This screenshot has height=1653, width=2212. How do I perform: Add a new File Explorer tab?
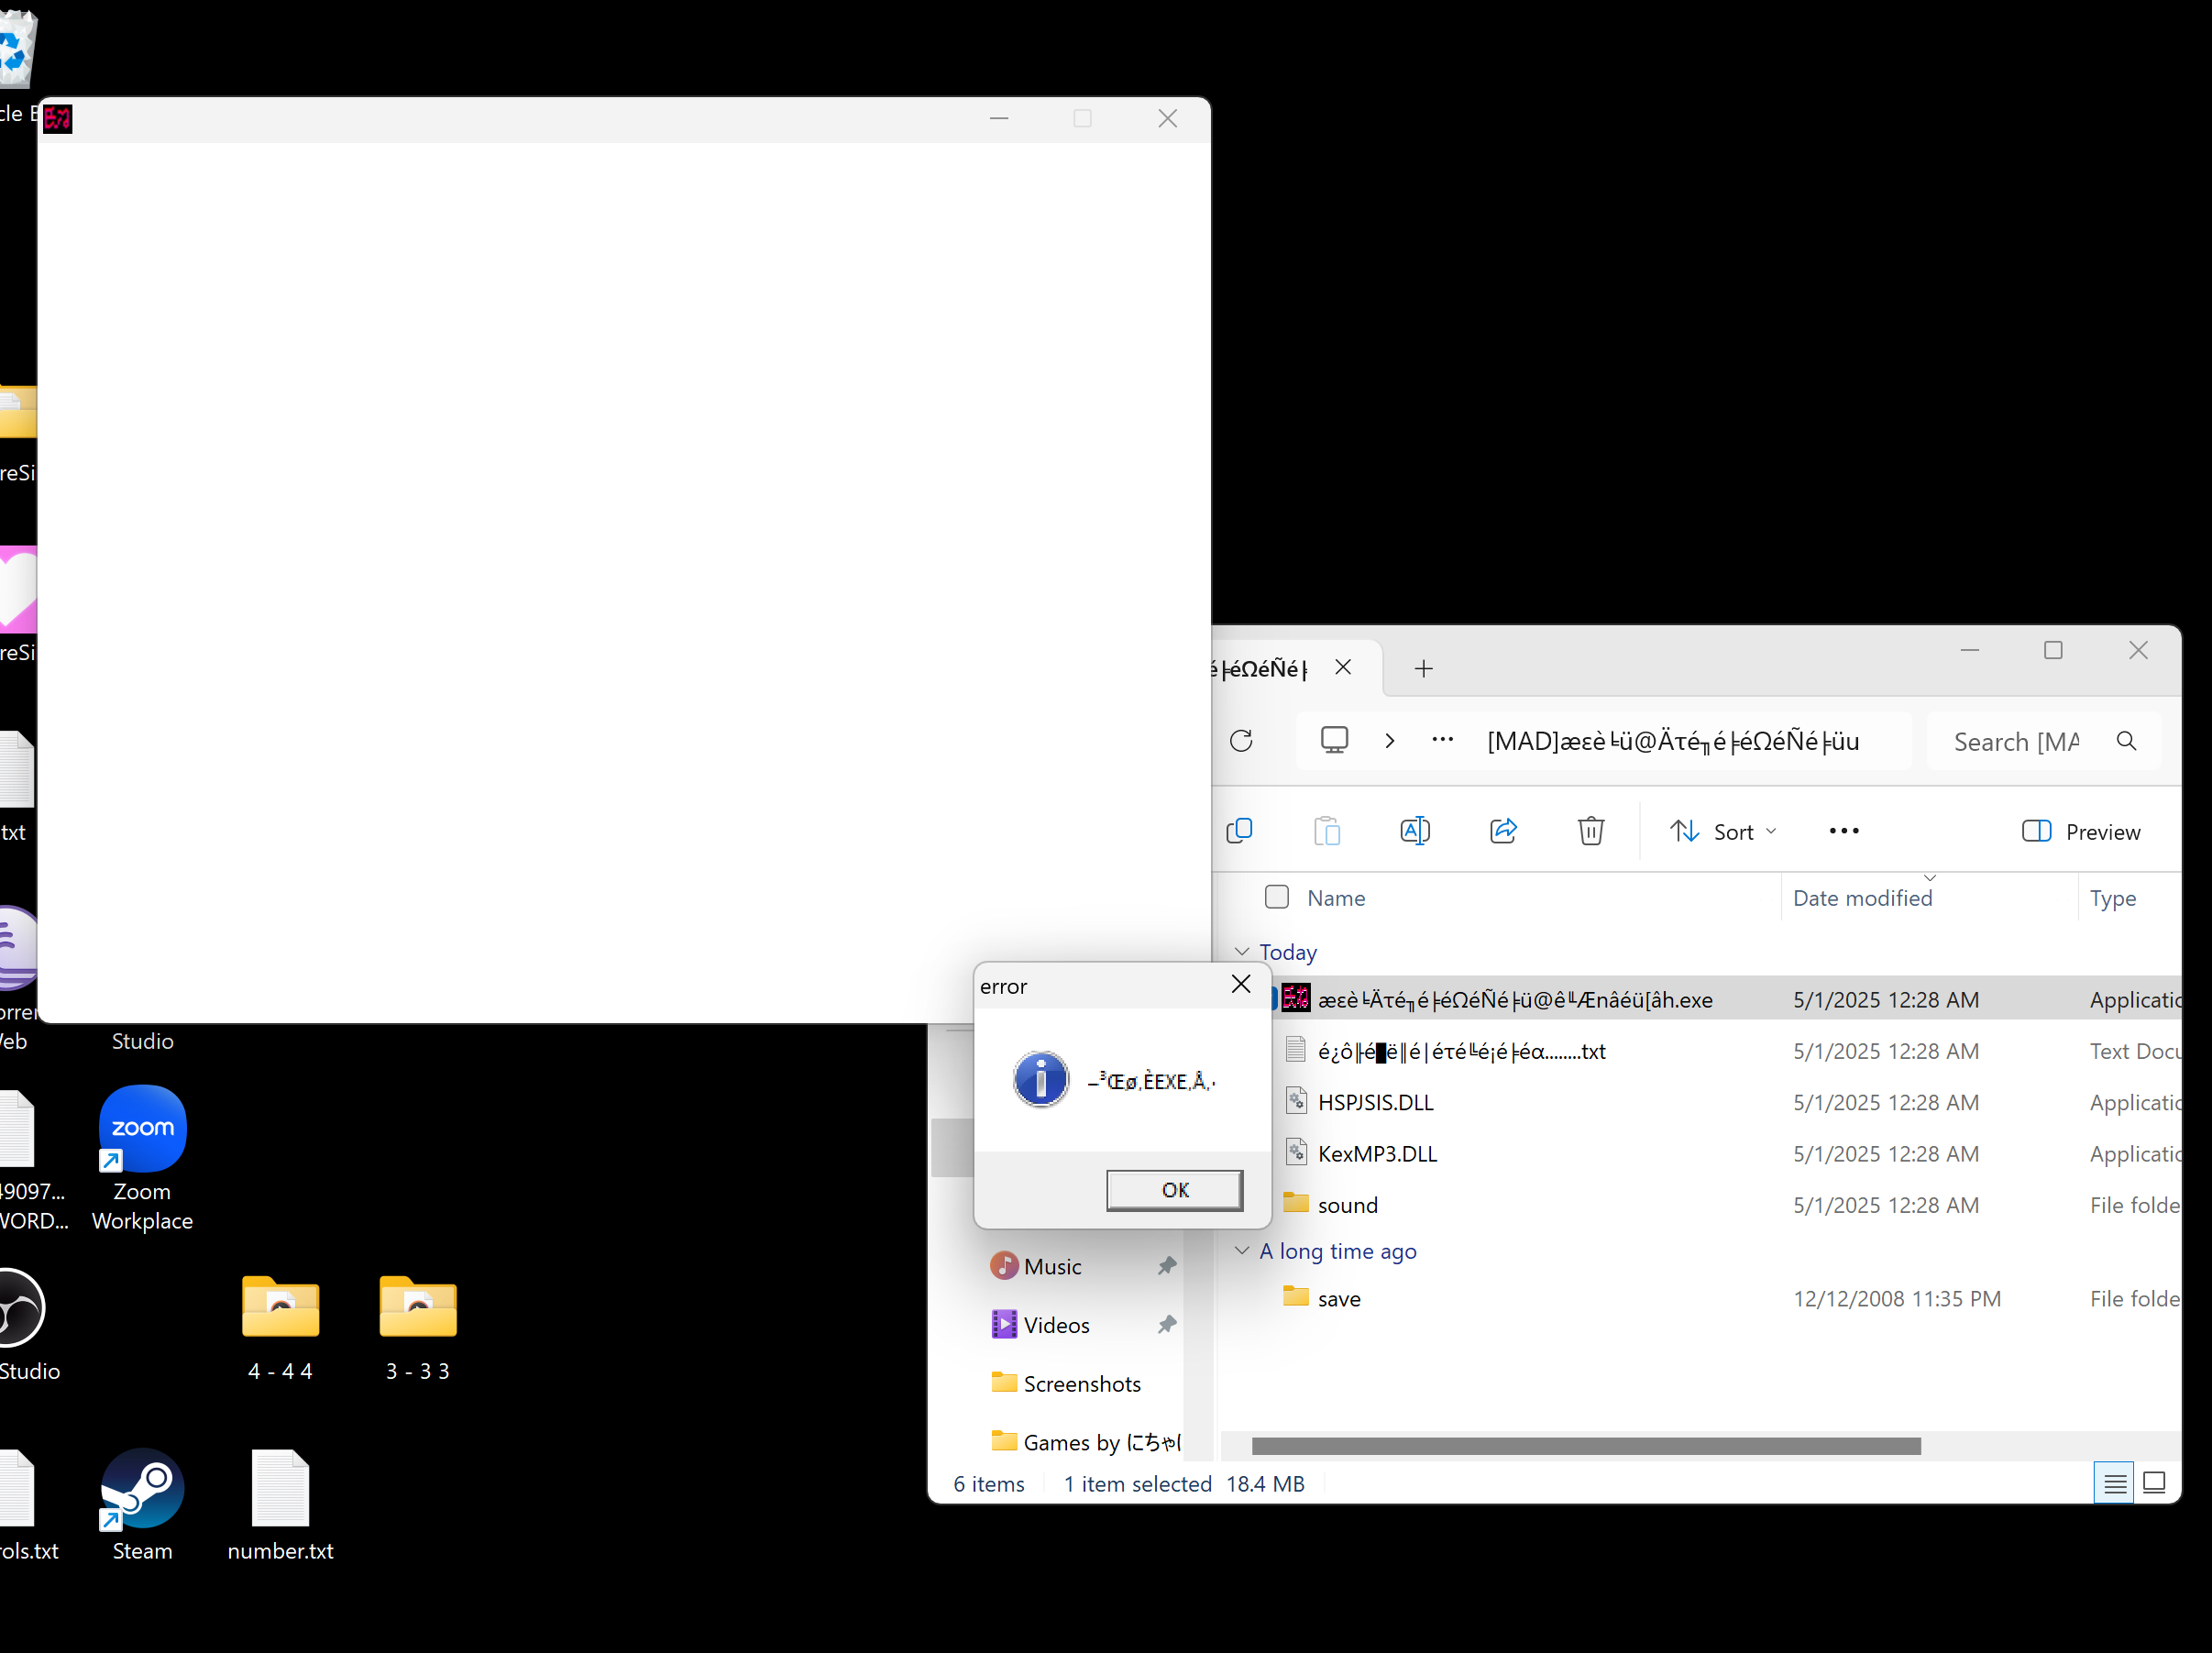[1424, 668]
